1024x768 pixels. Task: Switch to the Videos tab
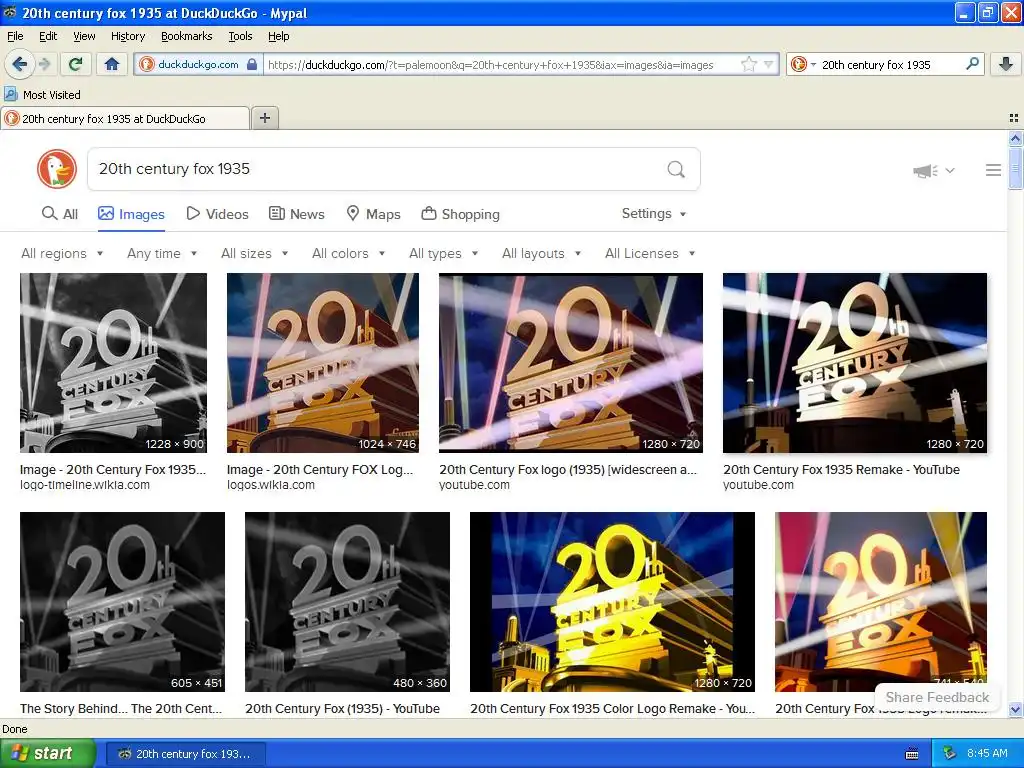coord(217,214)
